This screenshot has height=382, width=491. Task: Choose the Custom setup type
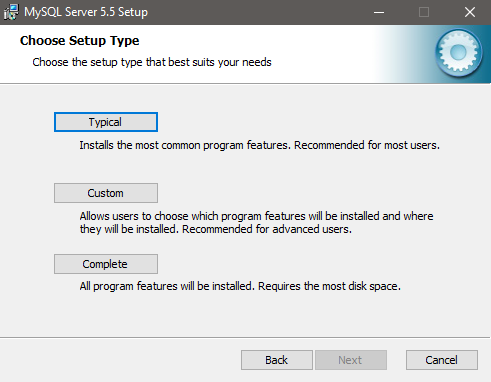pos(106,193)
